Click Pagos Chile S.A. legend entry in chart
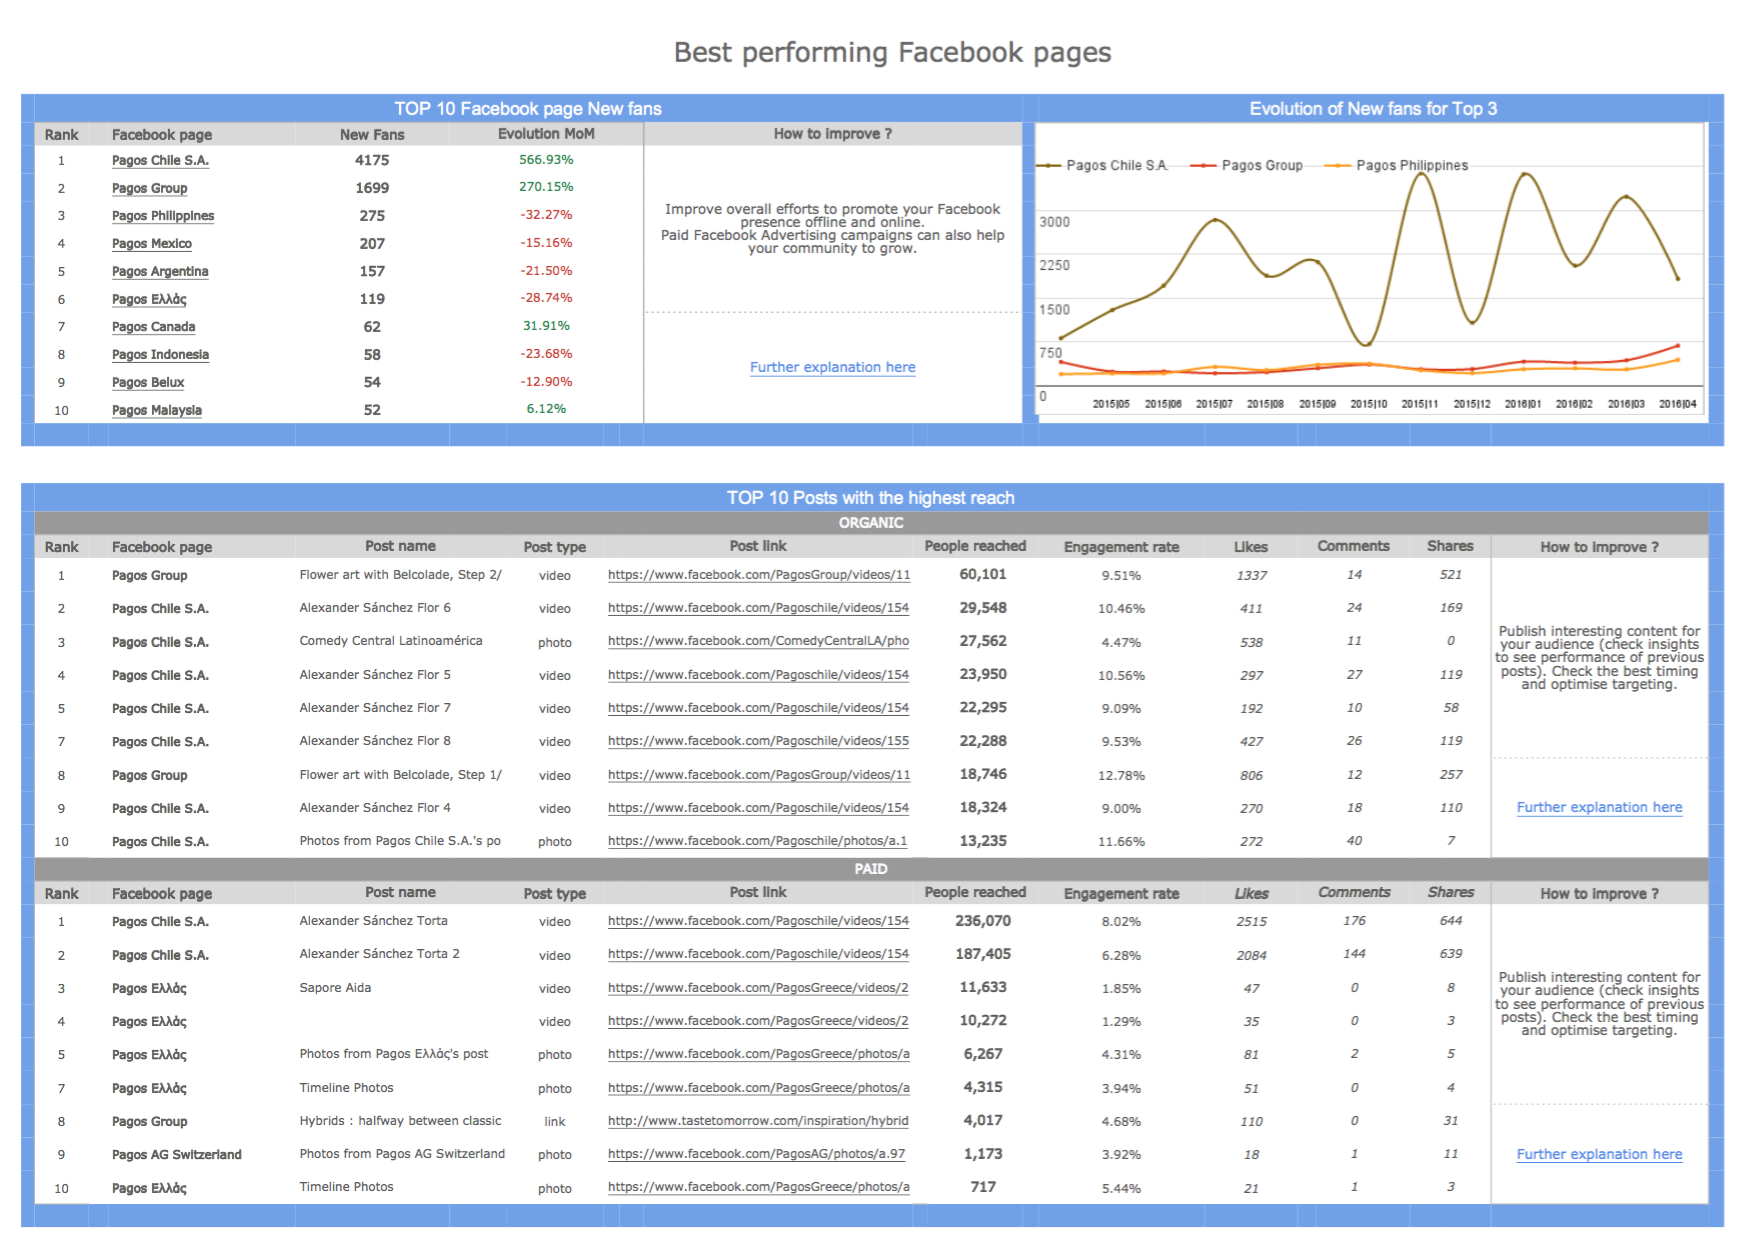The image size is (1756, 1250). pos(1116,166)
